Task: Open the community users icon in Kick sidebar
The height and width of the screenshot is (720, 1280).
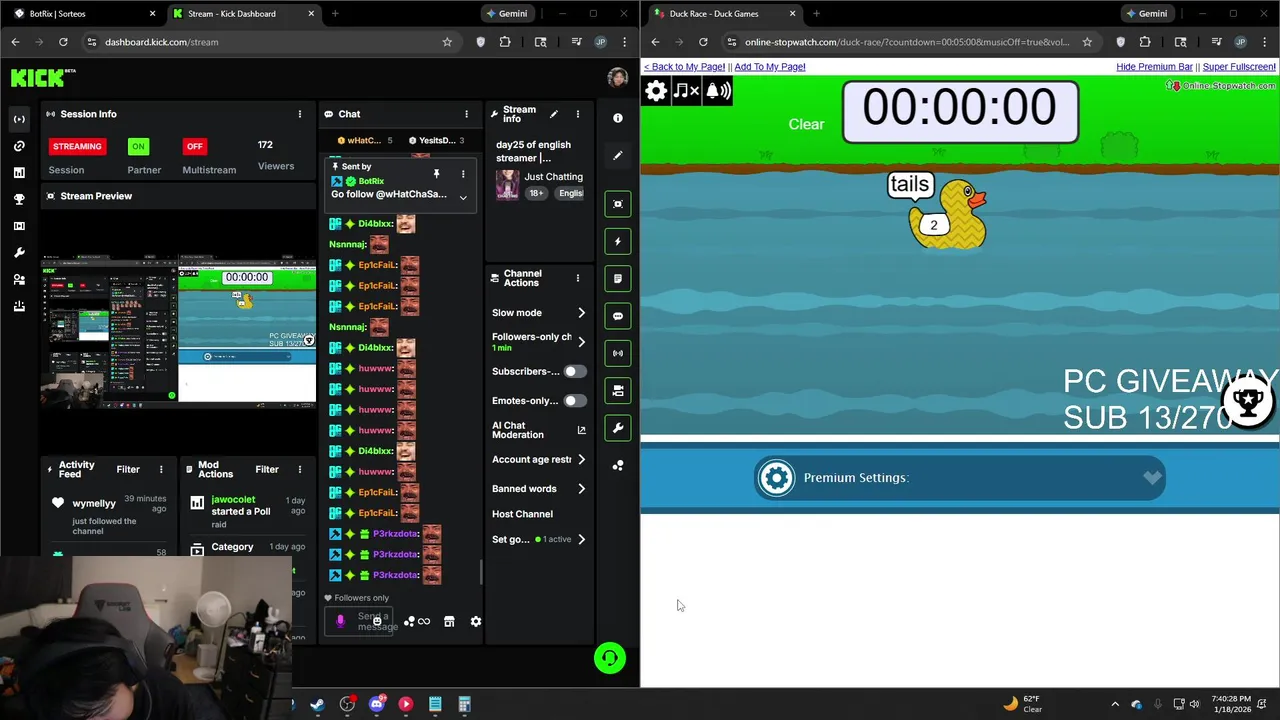Action: coord(19,280)
